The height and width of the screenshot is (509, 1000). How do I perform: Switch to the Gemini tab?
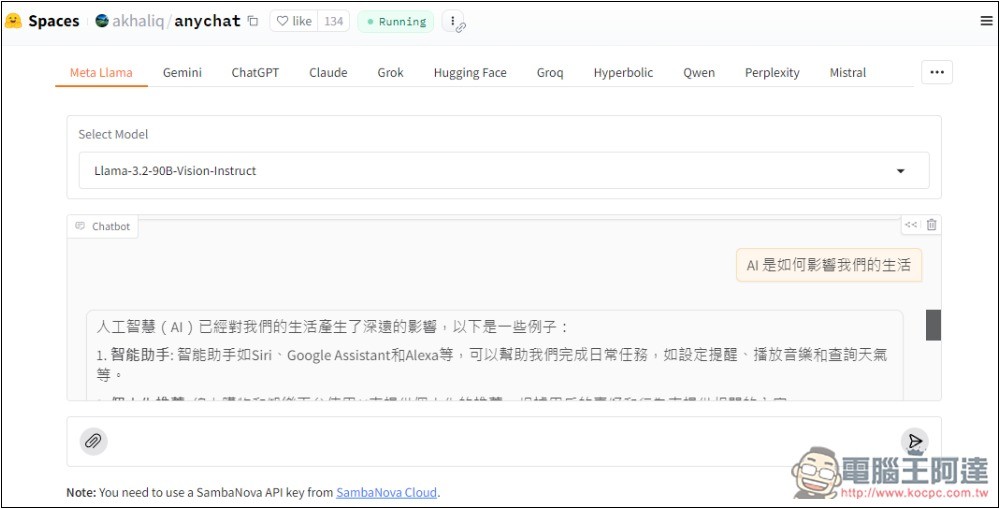(x=182, y=73)
